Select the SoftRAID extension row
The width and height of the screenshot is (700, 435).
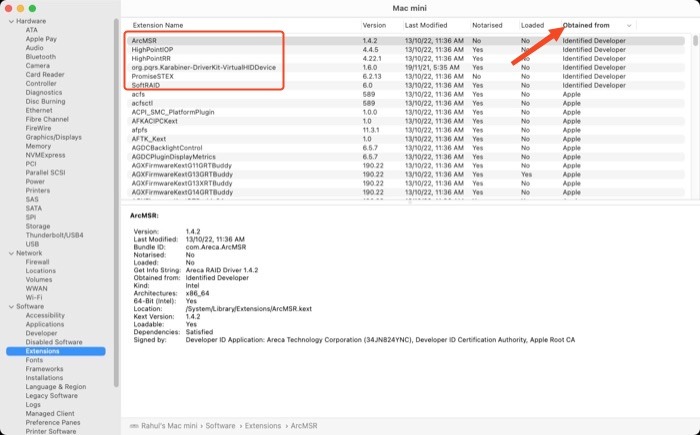coord(405,85)
